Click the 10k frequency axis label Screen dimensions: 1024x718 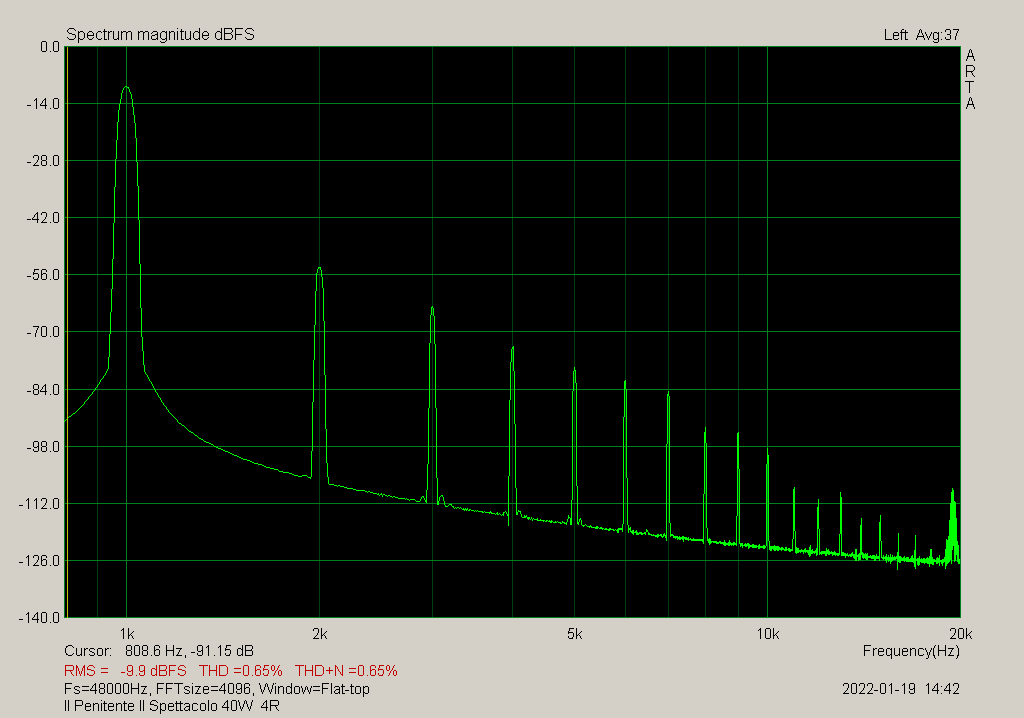click(767, 634)
